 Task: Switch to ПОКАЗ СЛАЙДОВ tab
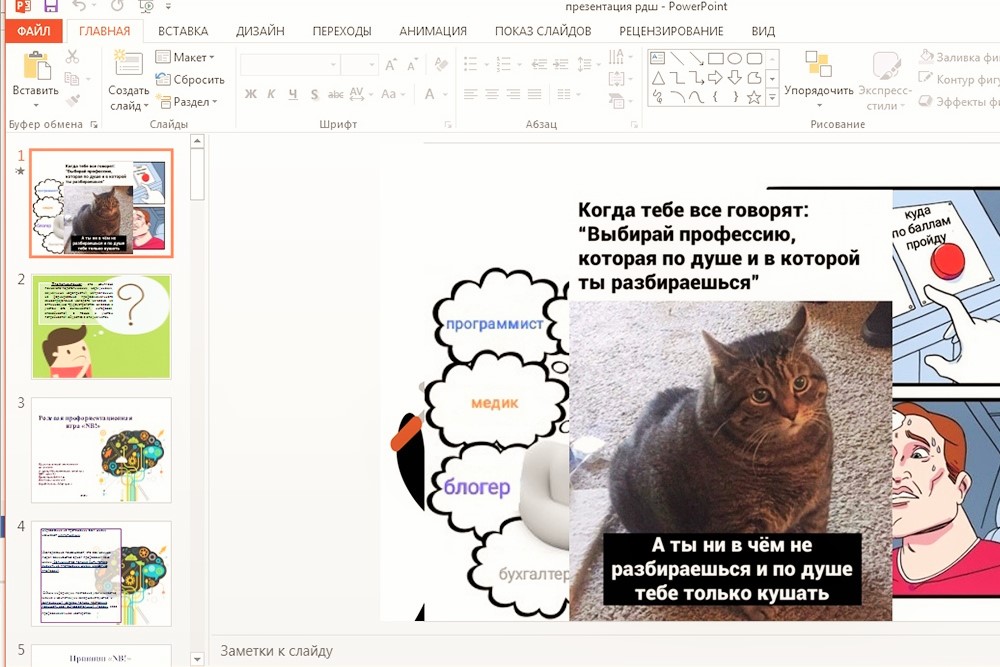543,31
